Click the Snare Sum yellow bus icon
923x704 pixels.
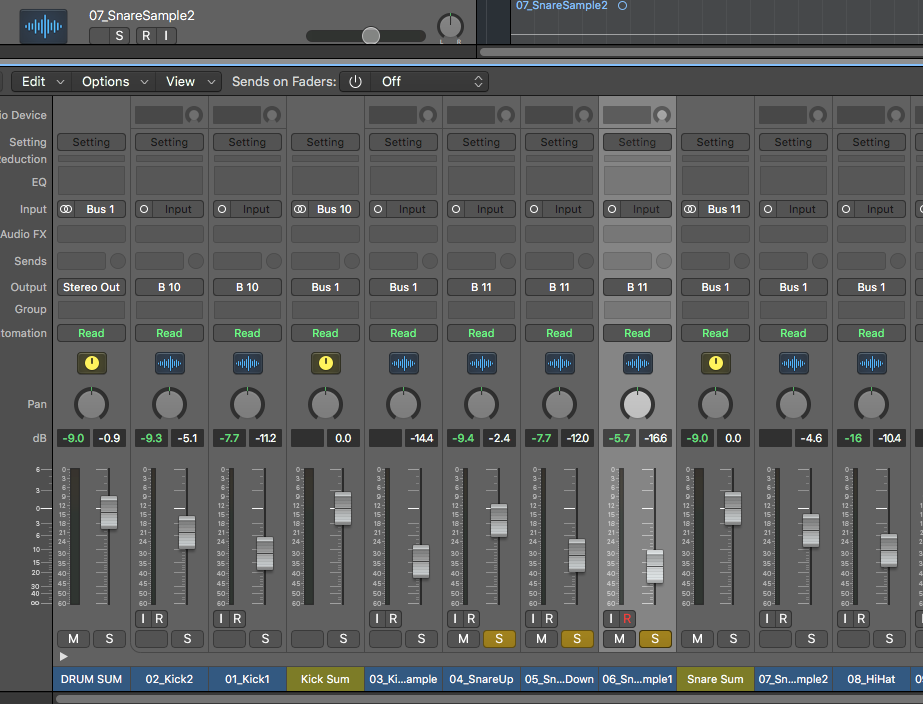pyautogui.click(x=715, y=363)
